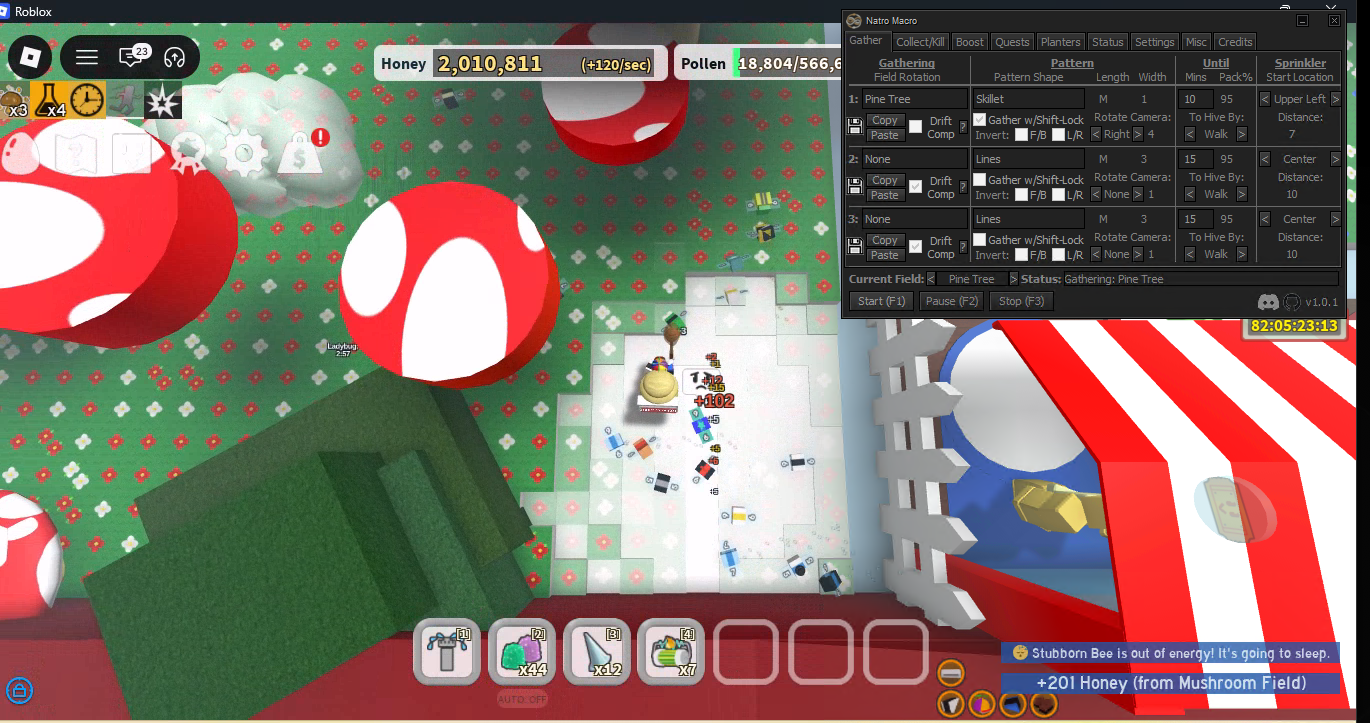Click right arrow next to Upper Left start location
Viewport: 1370px width, 723px height.
pyautogui.click(x=1336, y=99)
